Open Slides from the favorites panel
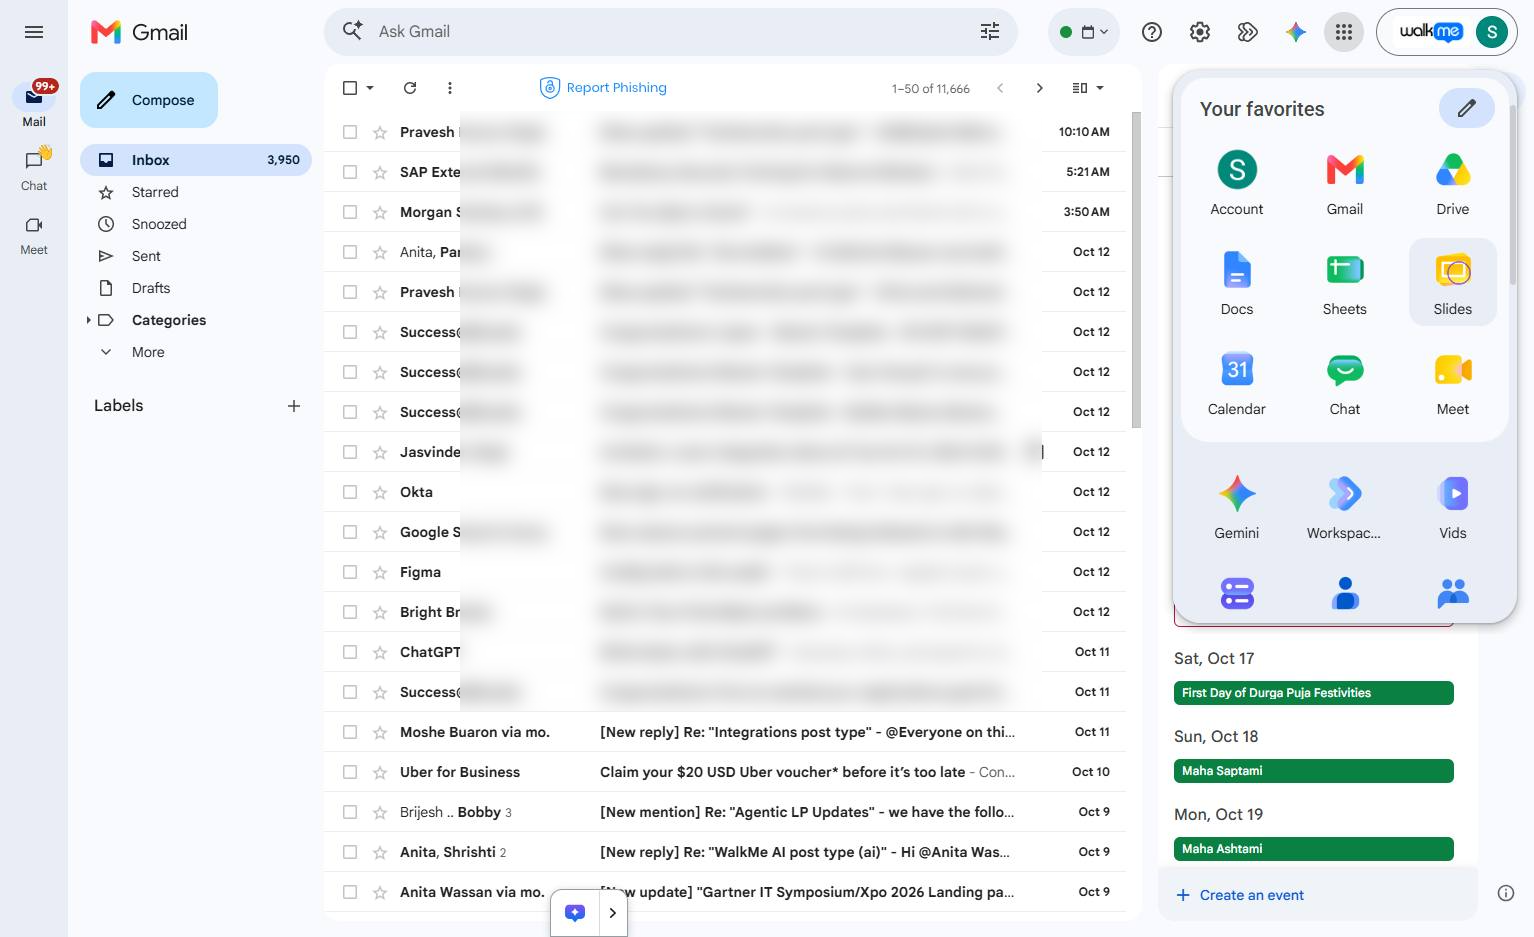The height and width of the screenshot is (937, 1534). click(1452, 282)
